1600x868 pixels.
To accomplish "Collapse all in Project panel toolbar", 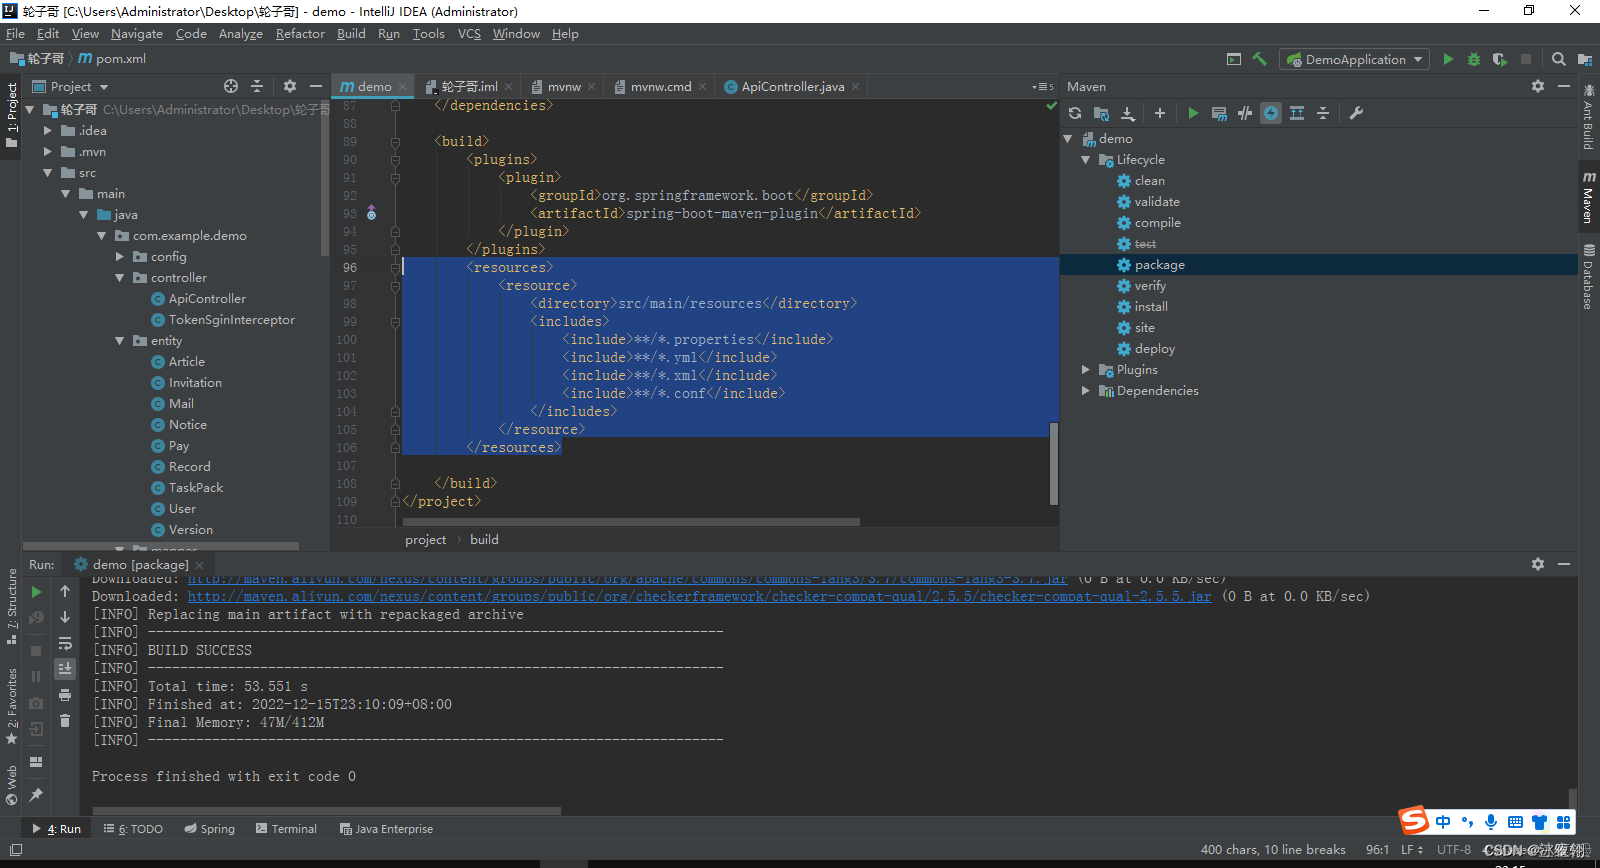I will (257, 86).
